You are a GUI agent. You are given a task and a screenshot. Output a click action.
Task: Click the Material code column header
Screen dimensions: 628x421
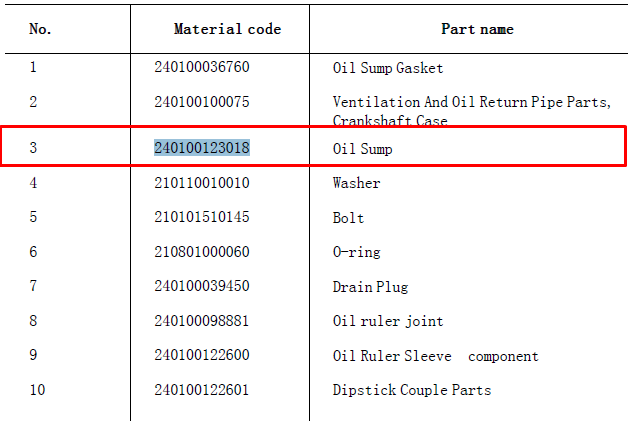(x=227, y=29)
